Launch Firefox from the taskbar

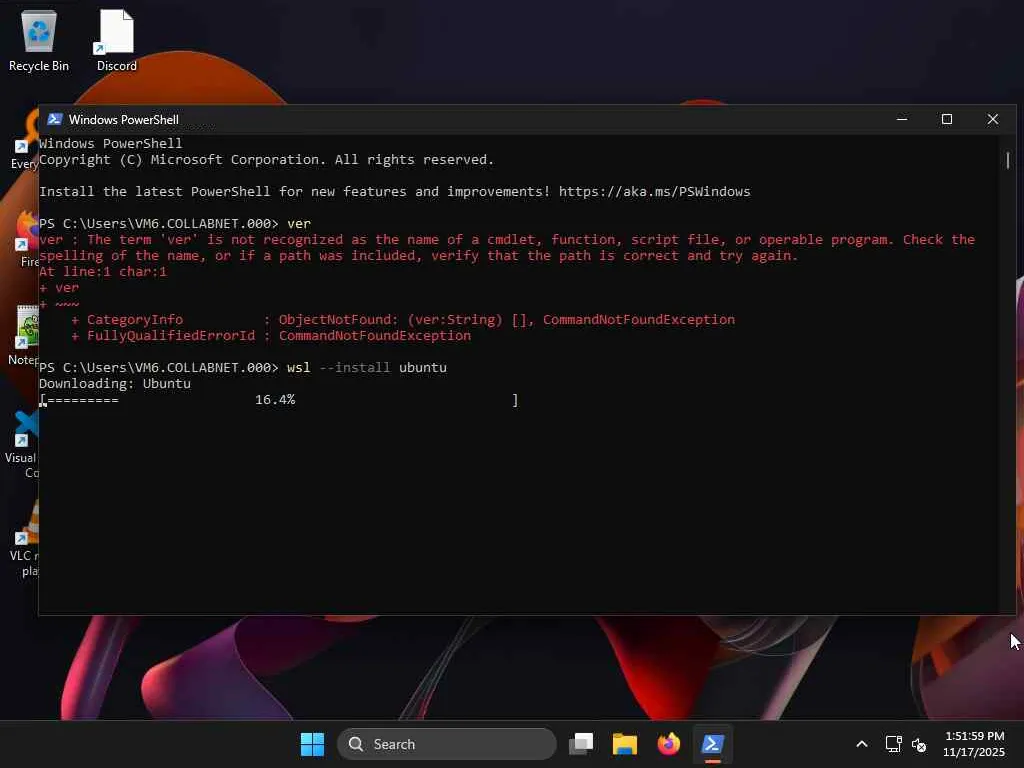point(669,744)
